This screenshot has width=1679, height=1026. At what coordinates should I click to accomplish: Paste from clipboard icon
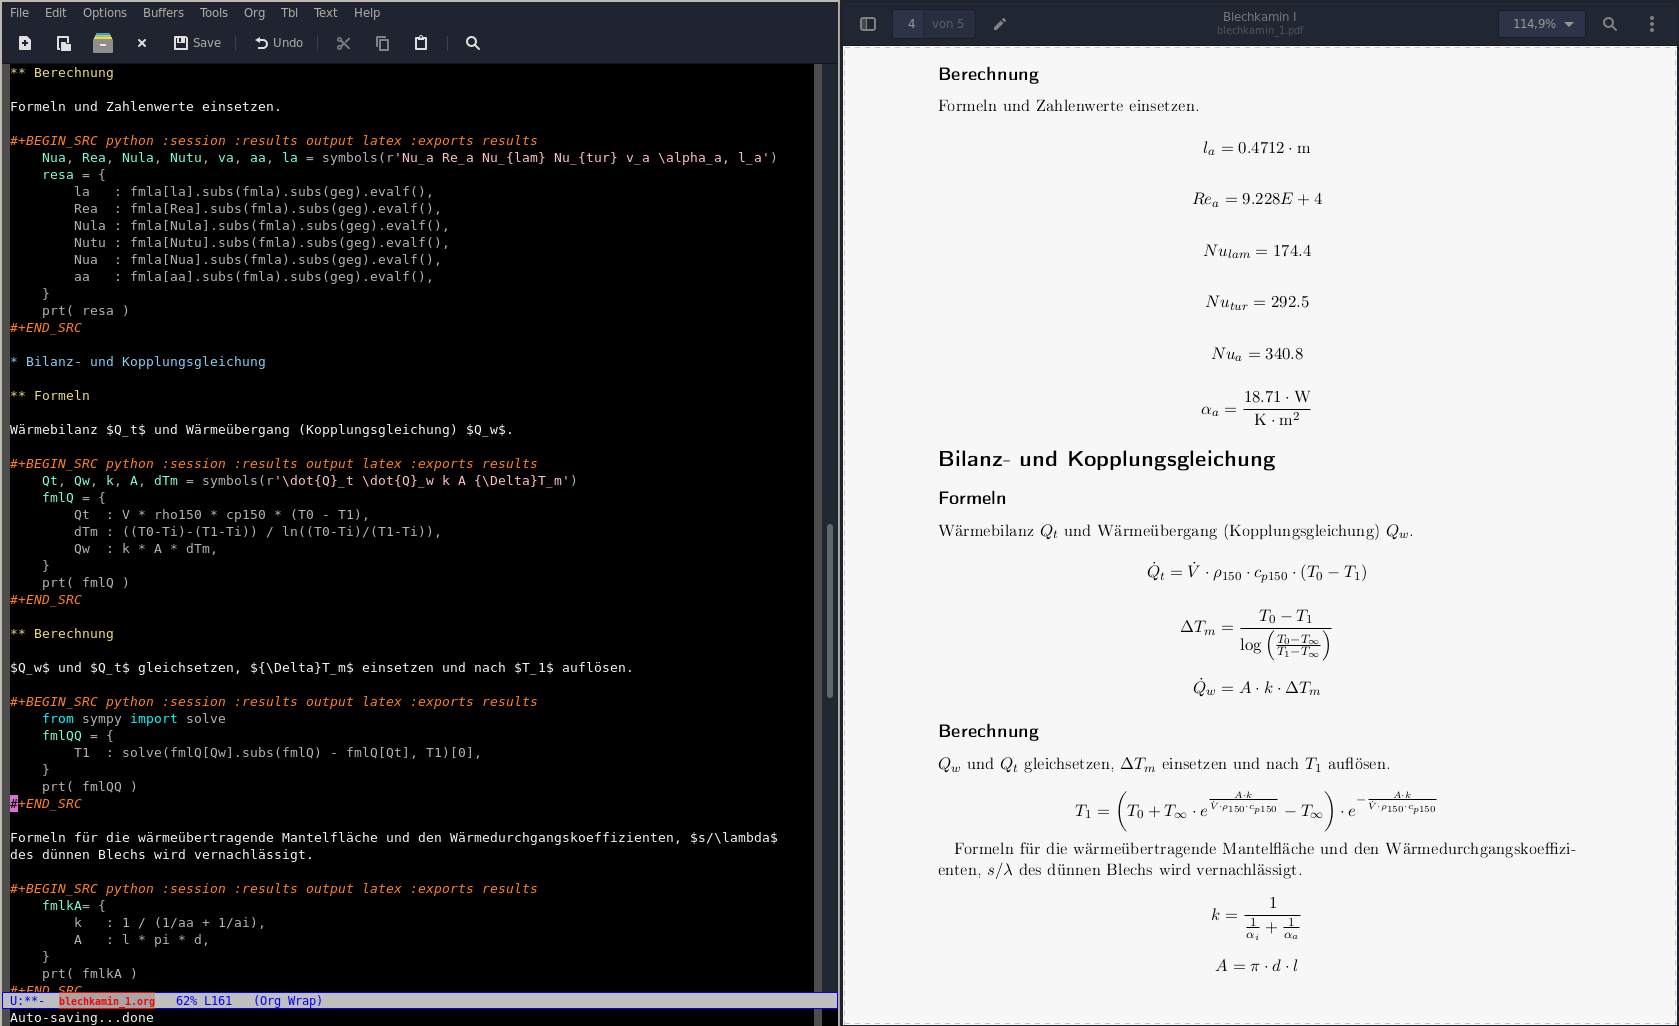[x=421, y=43]
